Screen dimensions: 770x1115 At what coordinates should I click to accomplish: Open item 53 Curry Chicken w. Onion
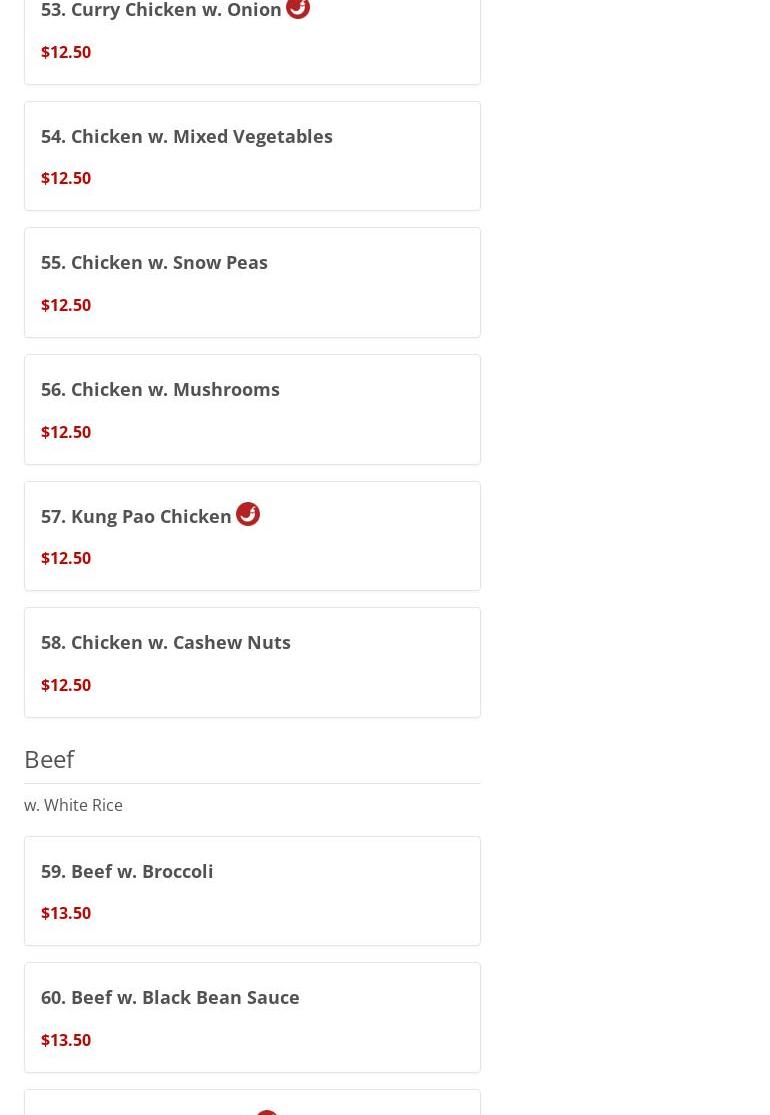pos(252,41)
